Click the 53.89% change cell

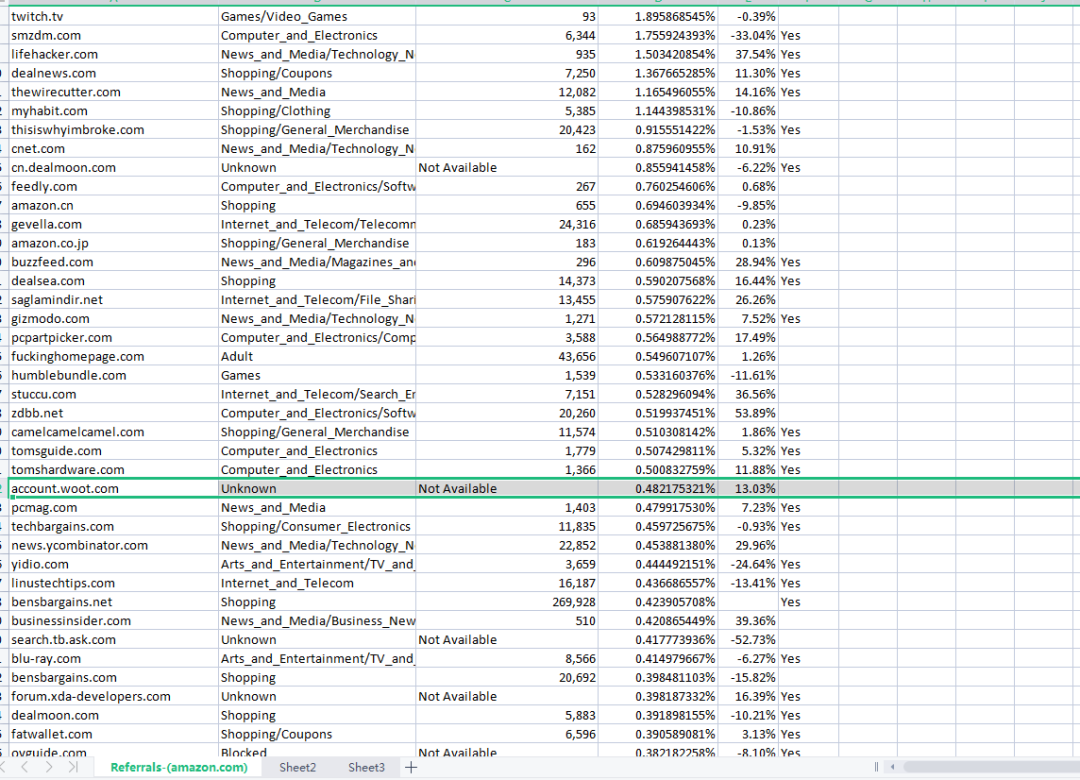748,413
